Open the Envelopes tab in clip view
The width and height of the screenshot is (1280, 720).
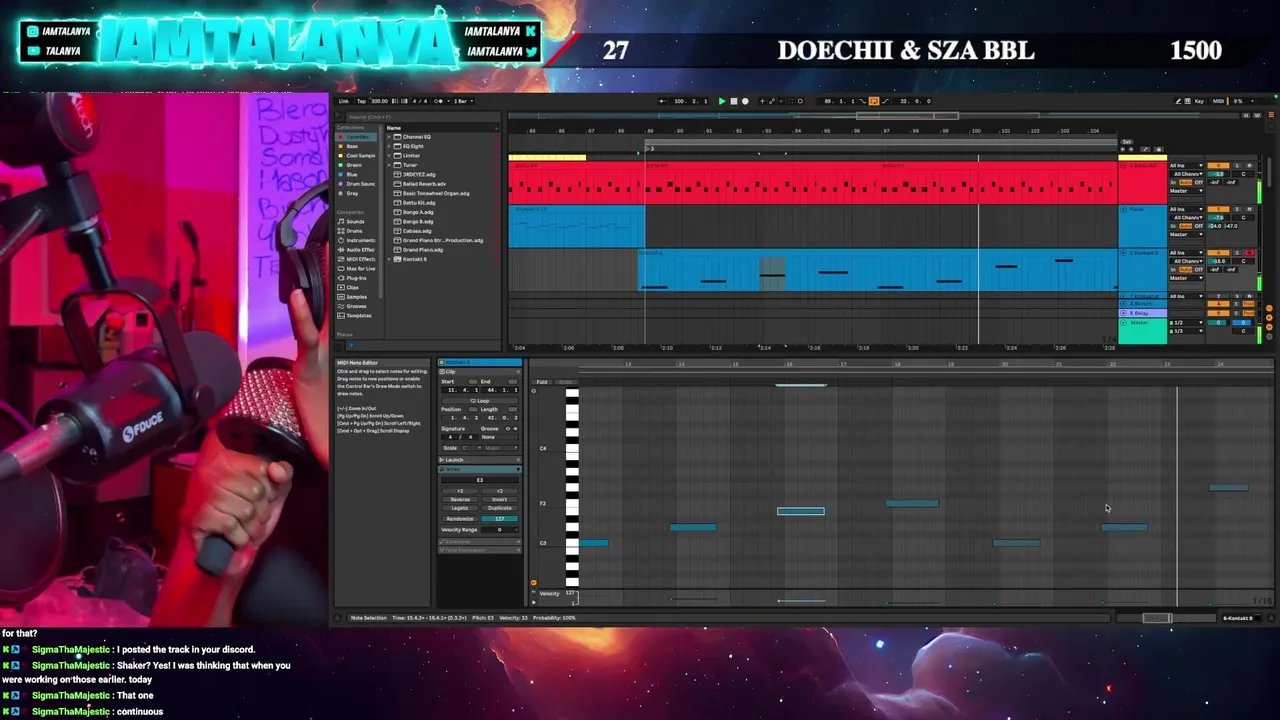tap(480, 542)
